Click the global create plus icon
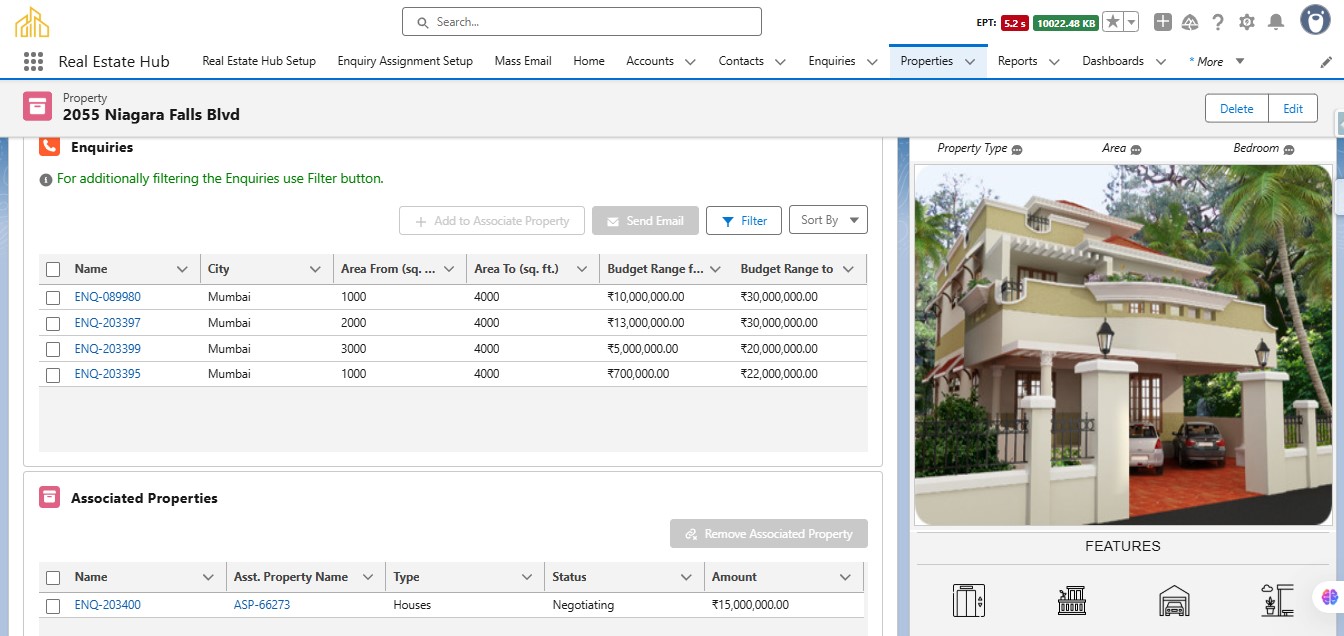 point(1162,22)
